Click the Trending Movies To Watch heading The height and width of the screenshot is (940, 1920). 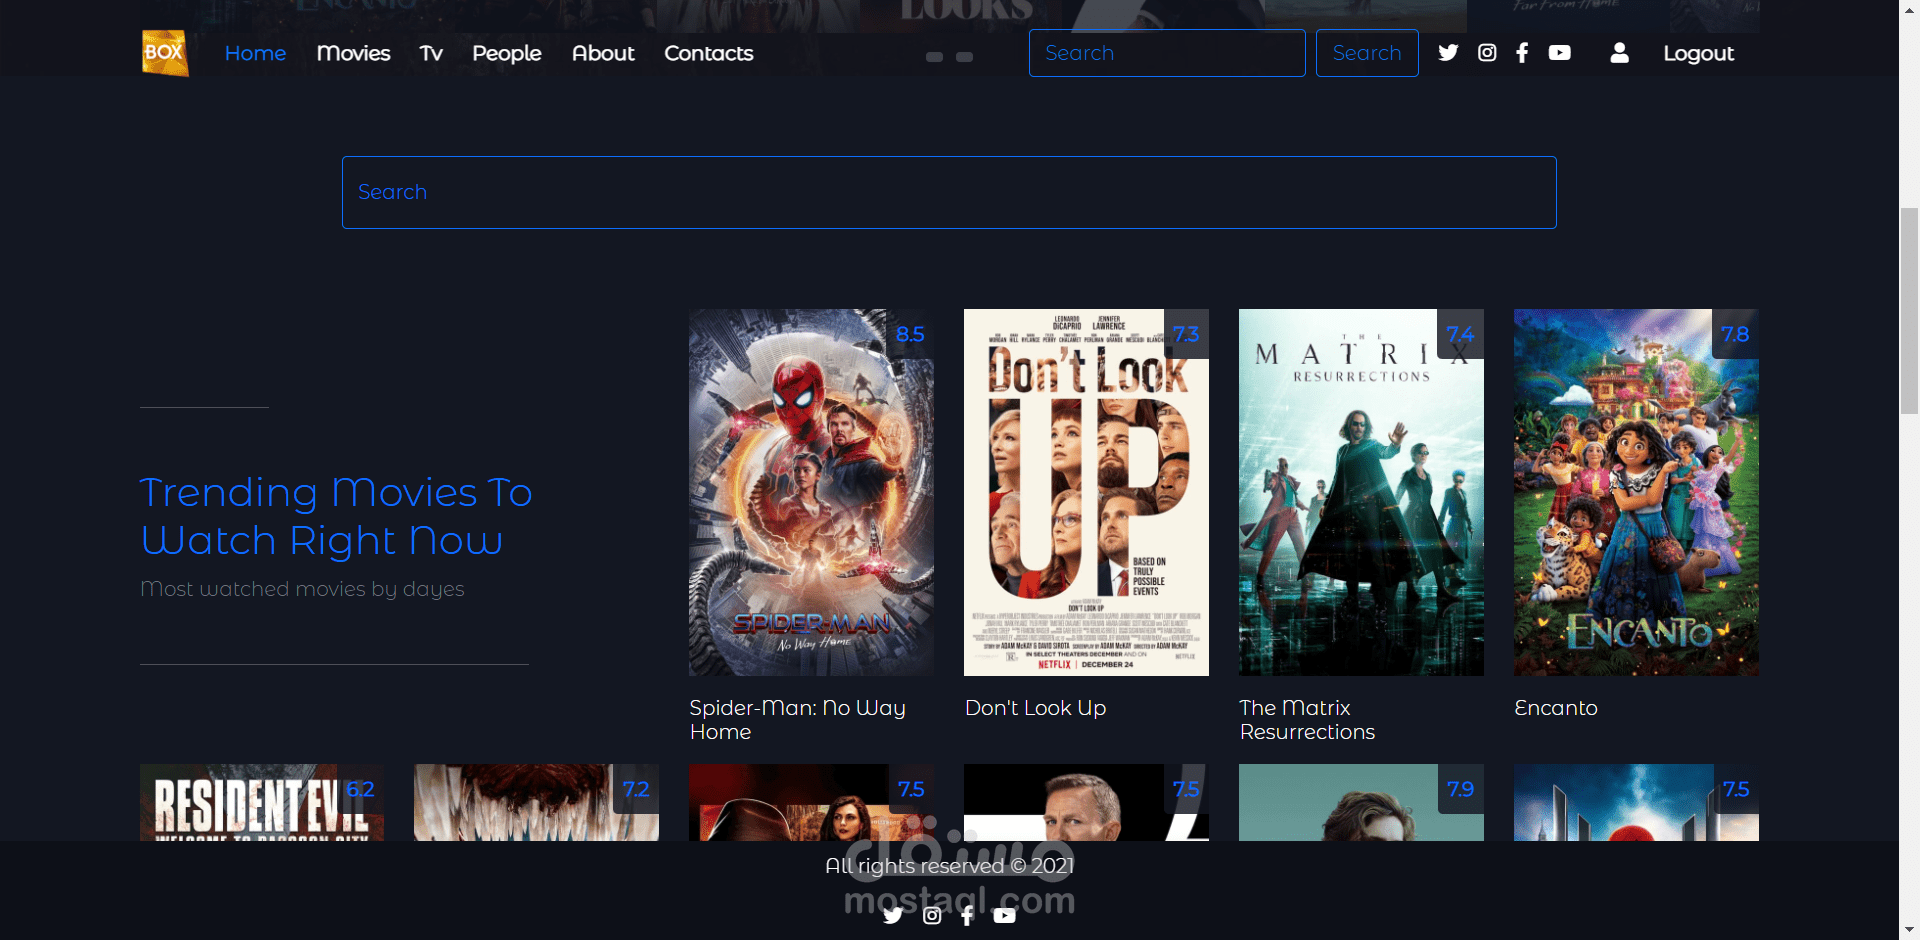336,516
